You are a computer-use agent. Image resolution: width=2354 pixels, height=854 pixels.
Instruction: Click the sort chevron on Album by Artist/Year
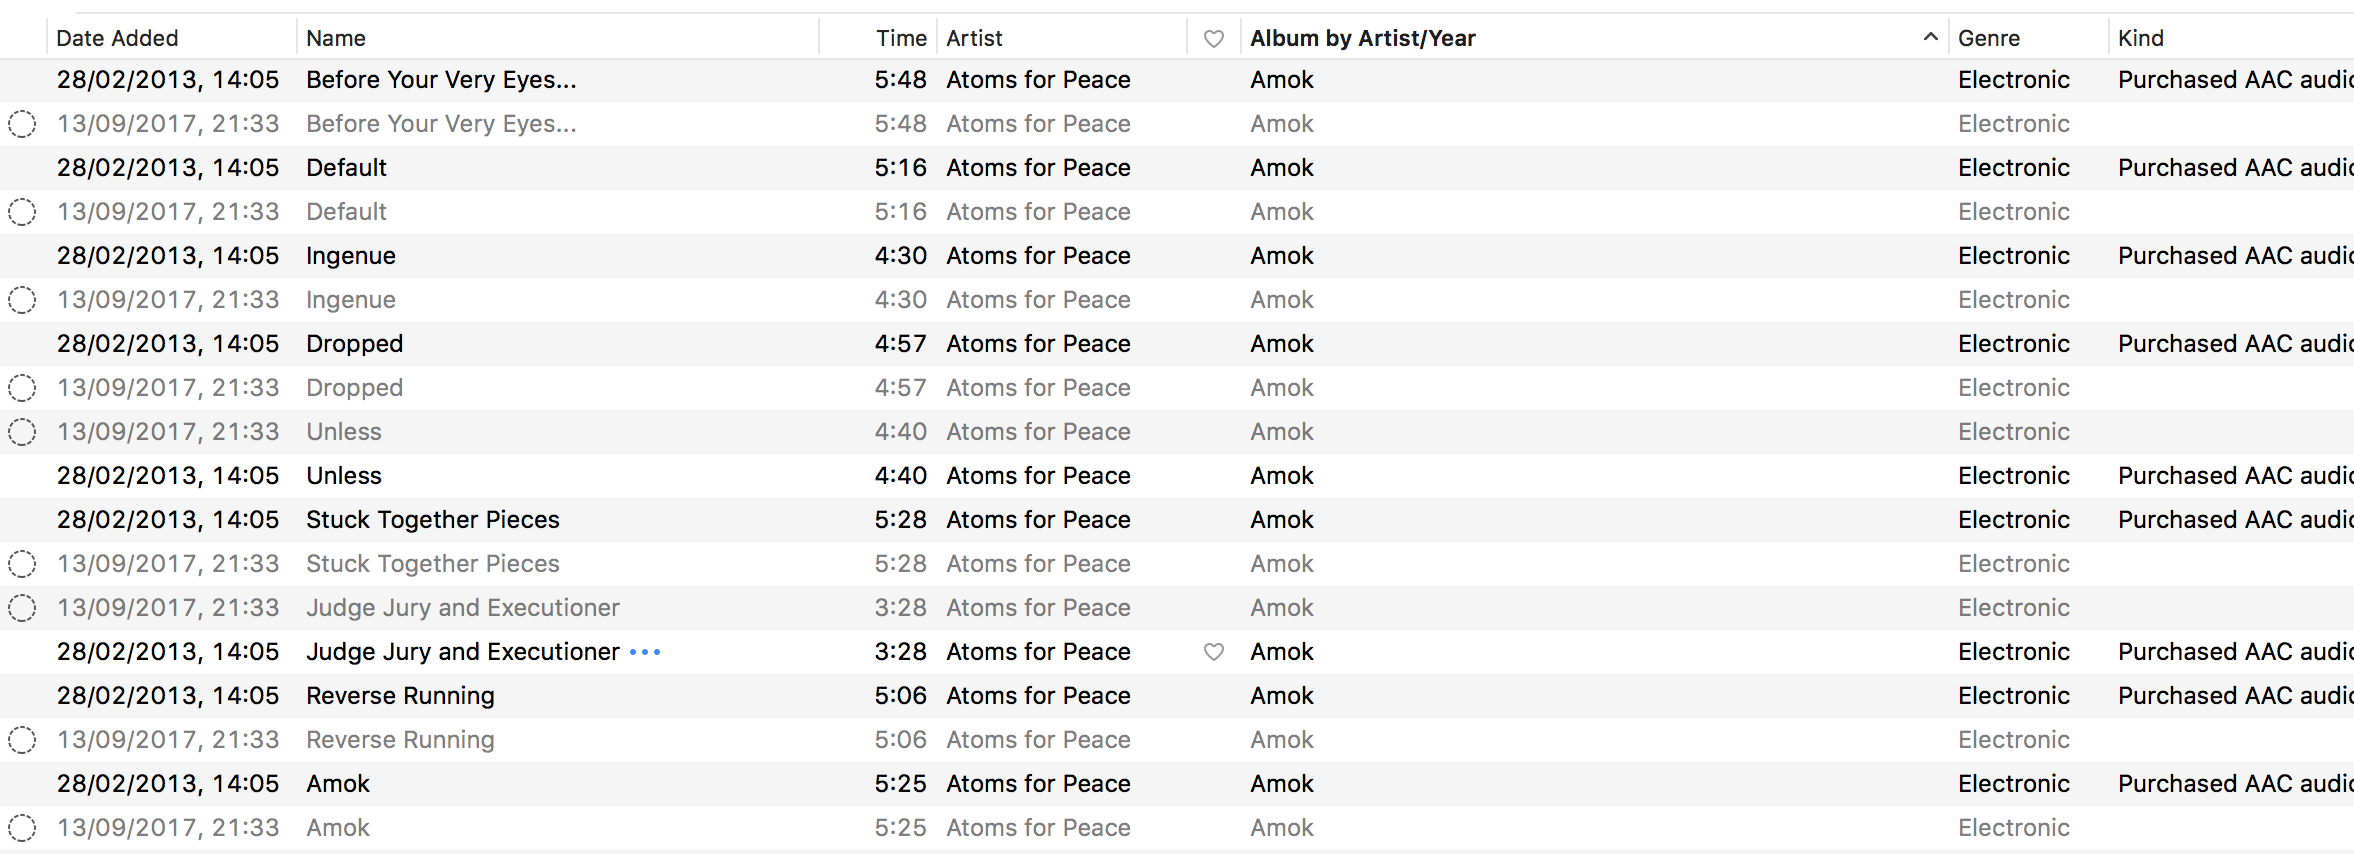click(x=1928, y=37)
